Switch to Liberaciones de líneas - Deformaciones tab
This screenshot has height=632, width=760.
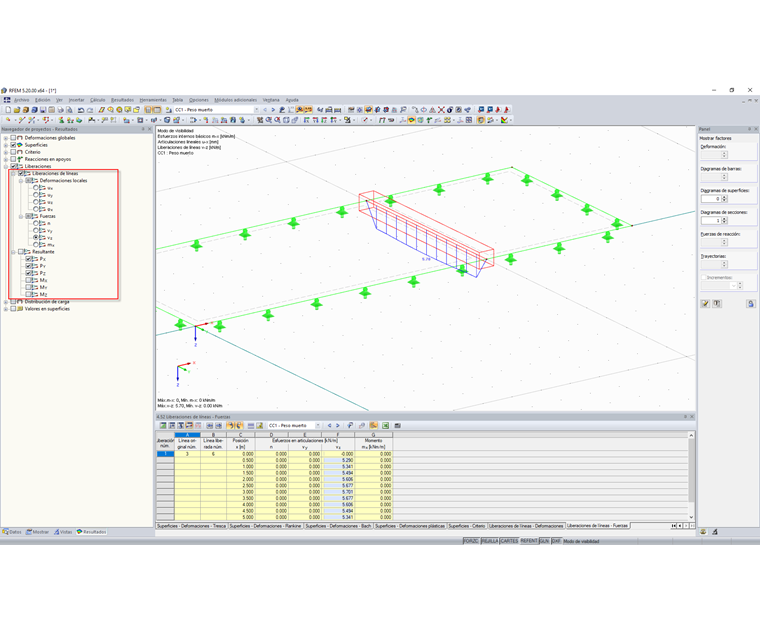pos(526,526)
